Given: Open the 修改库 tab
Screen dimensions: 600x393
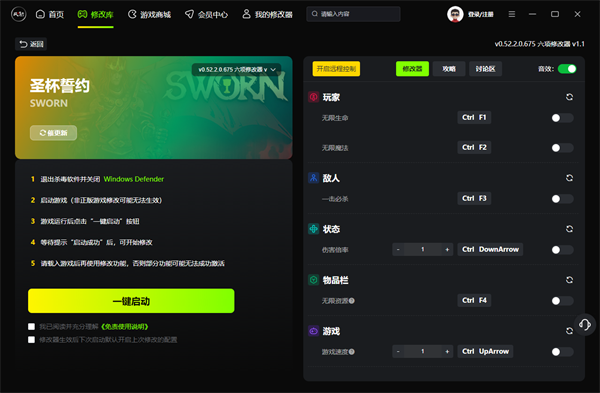Looking at the screenshot, I should point(95,15).
